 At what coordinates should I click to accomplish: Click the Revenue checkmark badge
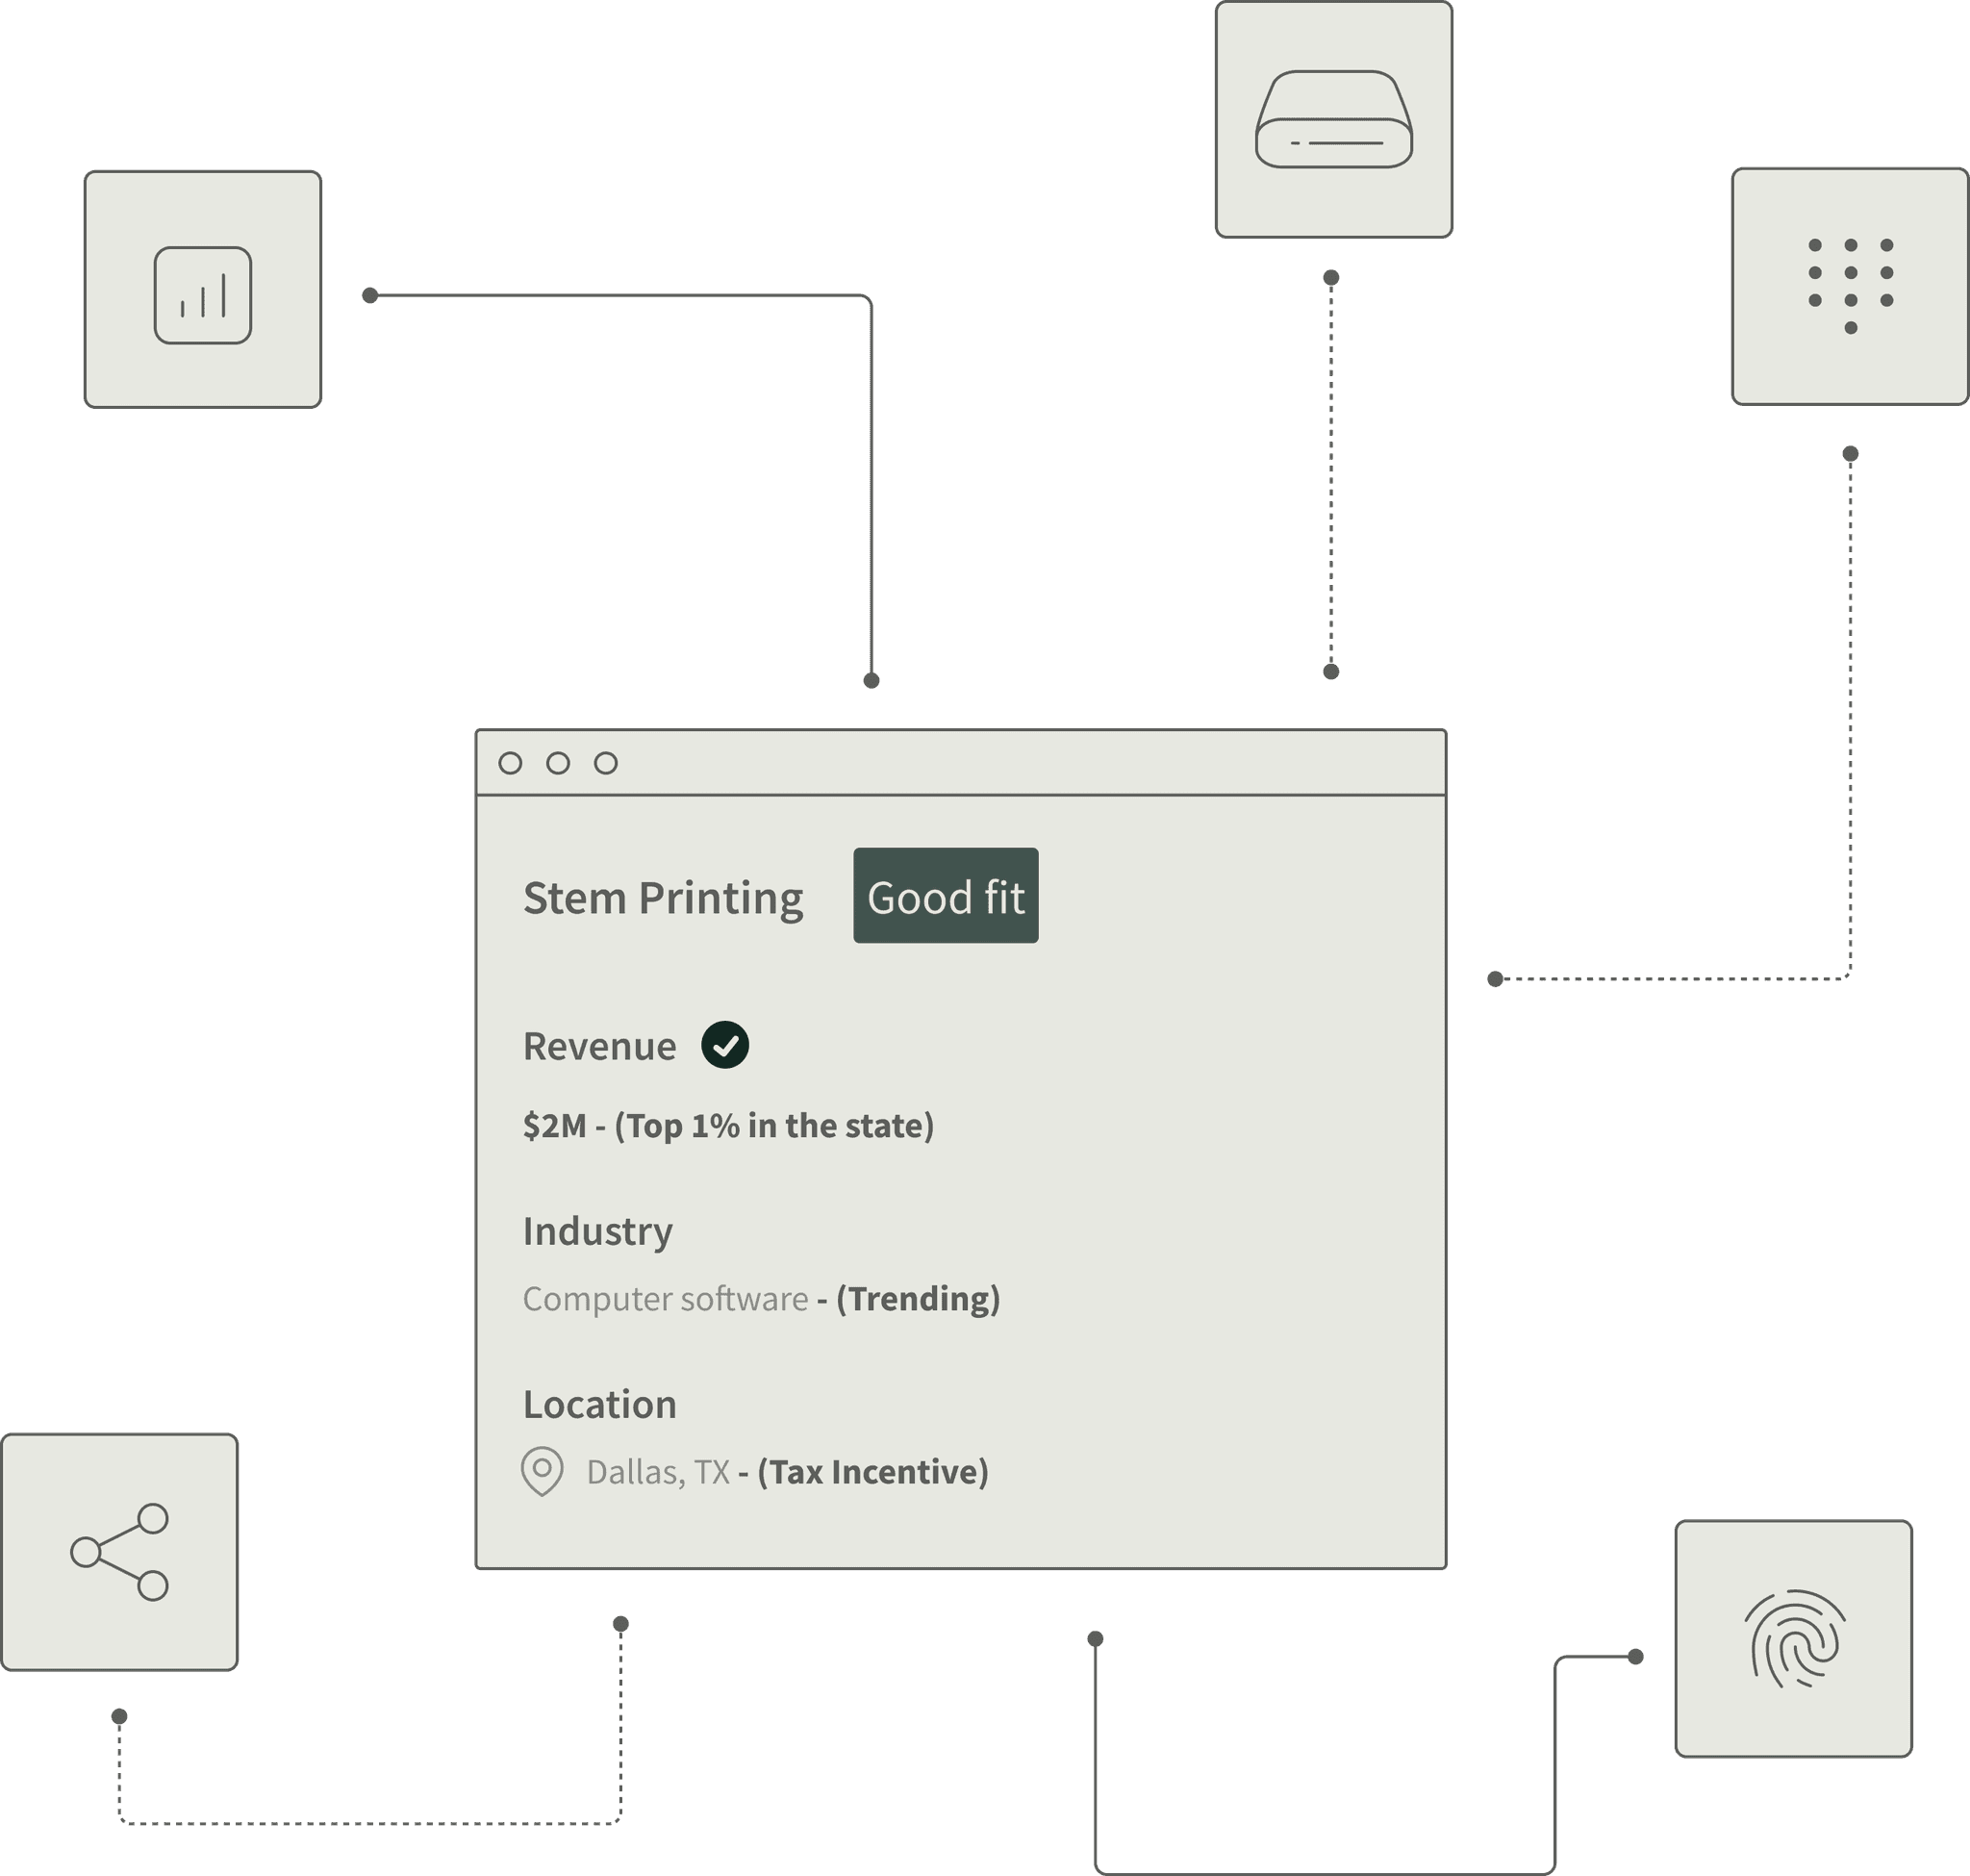pos(725,1045)
